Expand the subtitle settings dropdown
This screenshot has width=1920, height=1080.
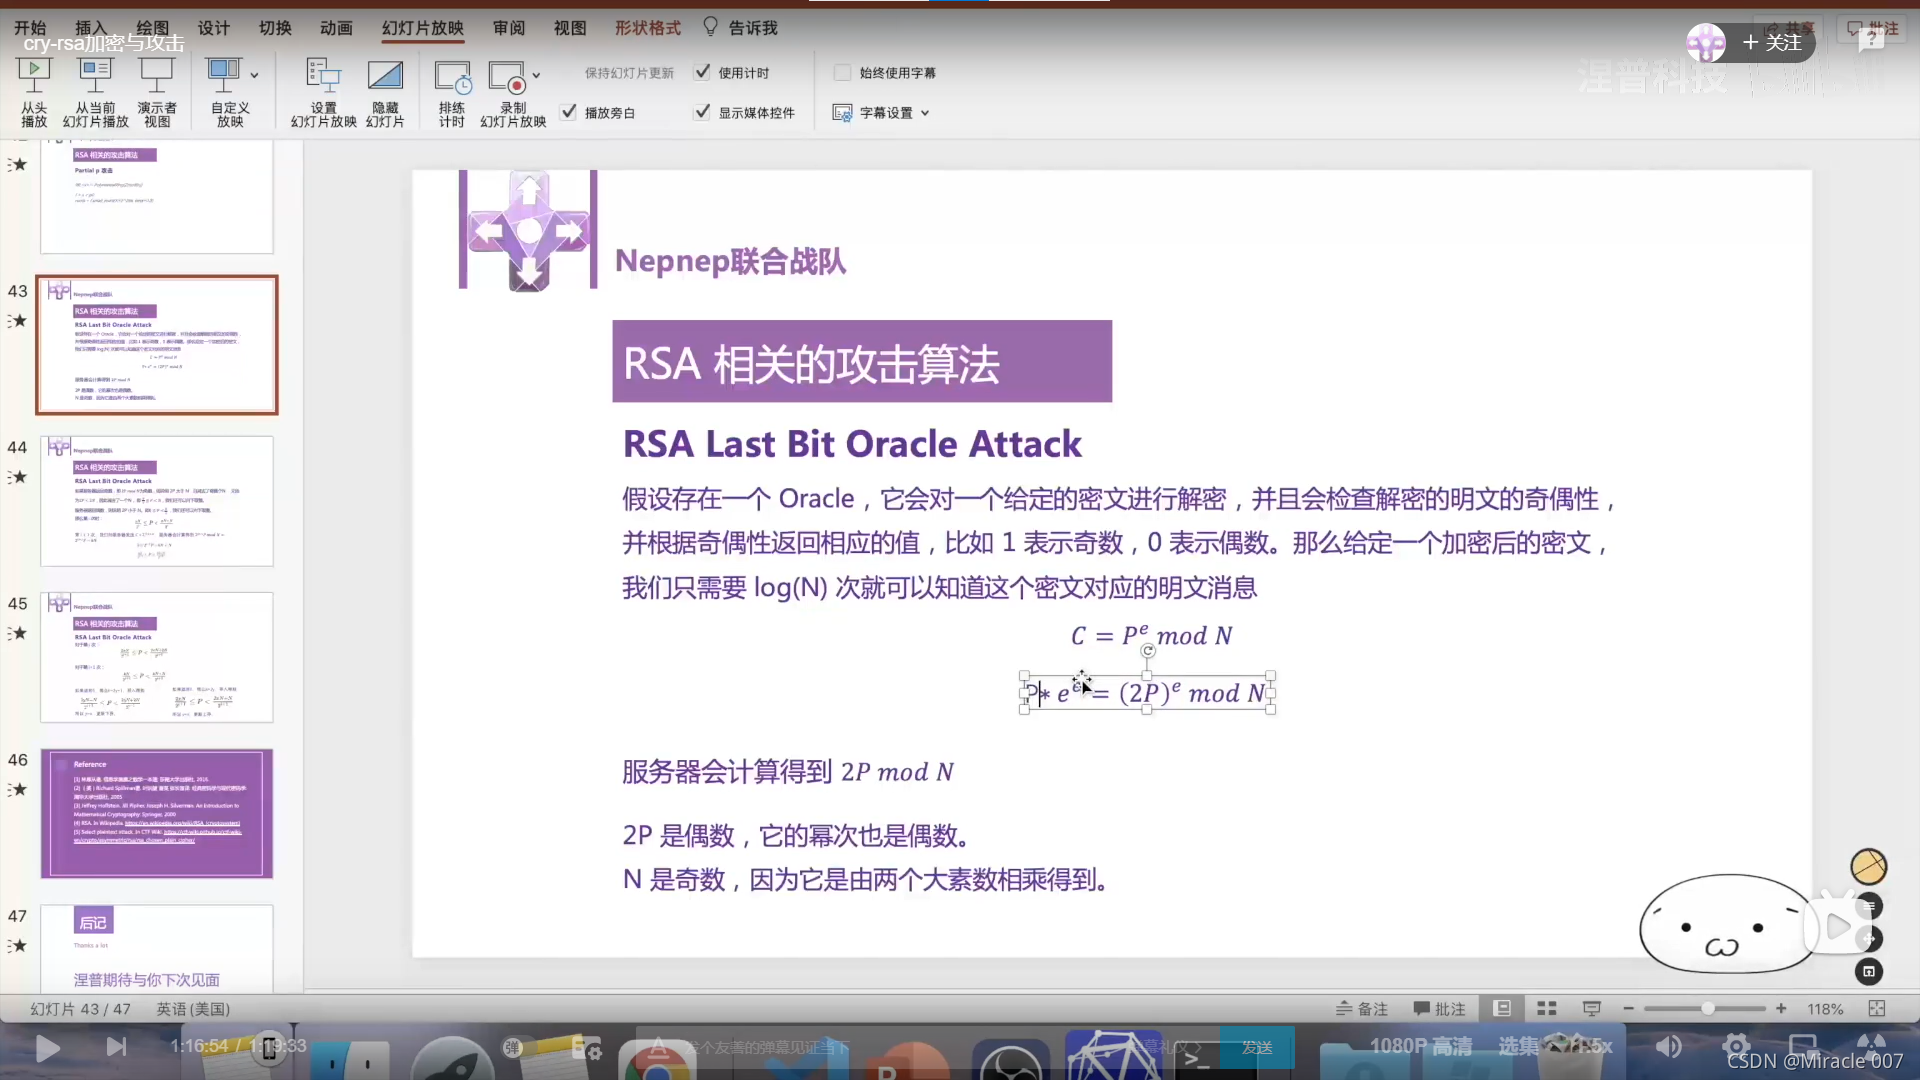tap(925, 113)
